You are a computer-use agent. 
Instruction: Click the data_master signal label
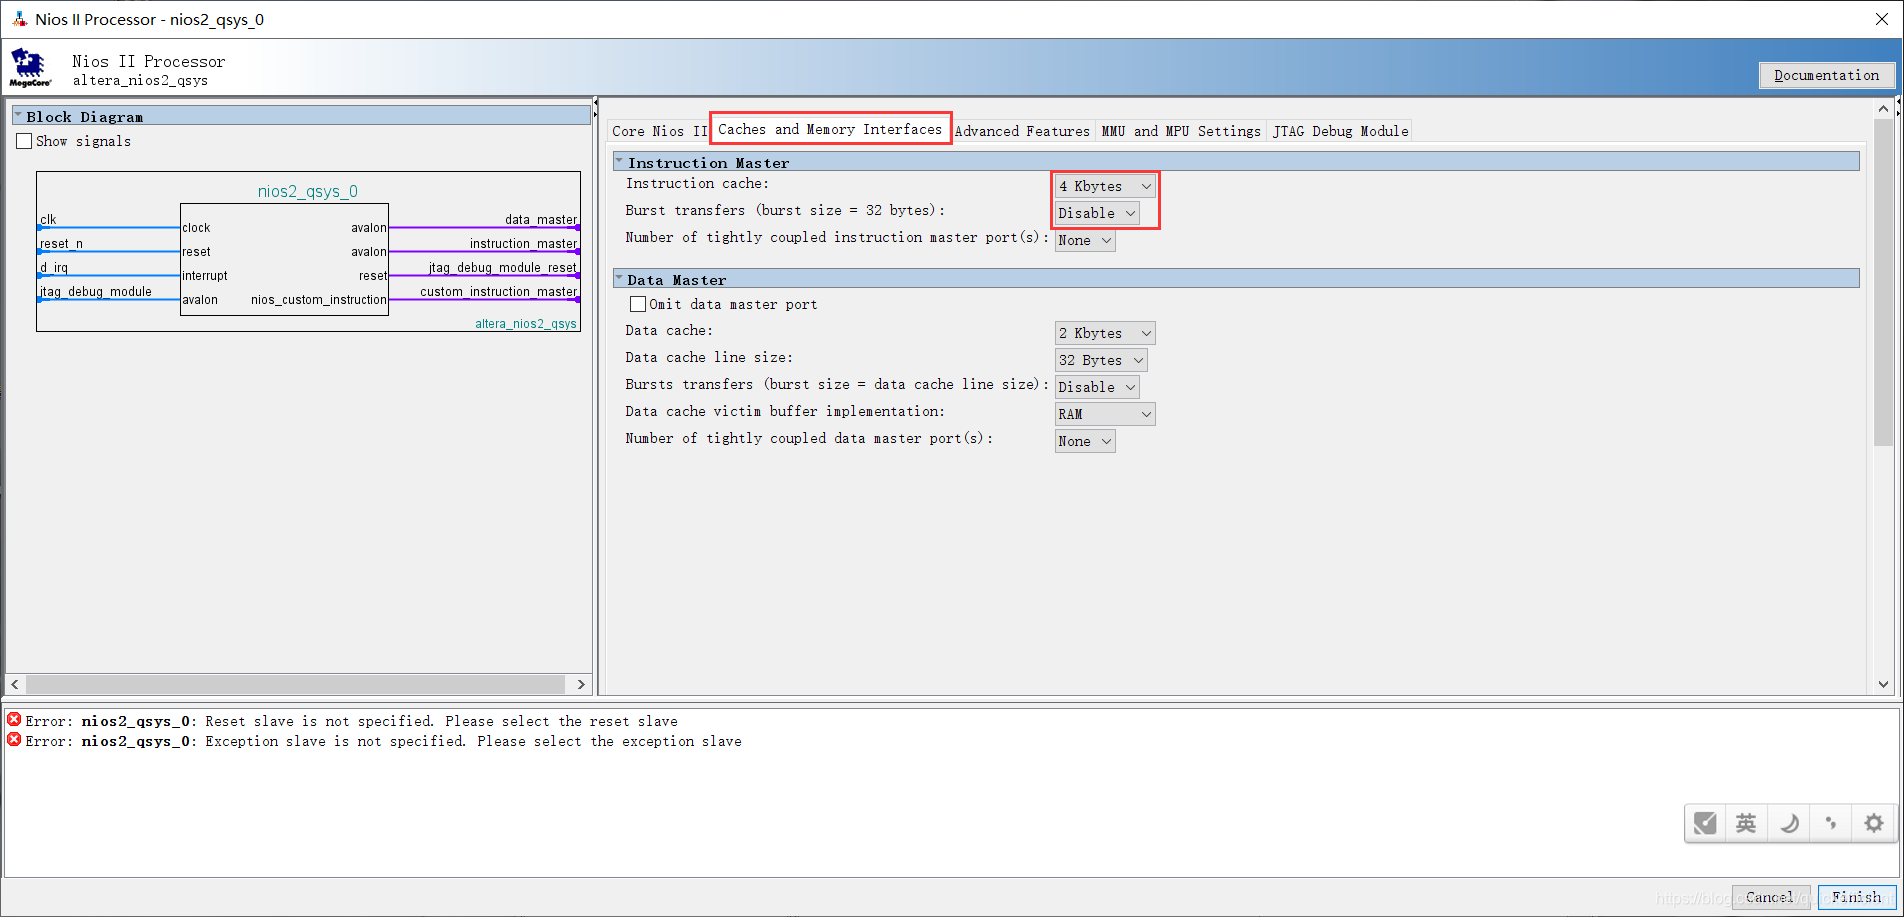pos(541,219)
